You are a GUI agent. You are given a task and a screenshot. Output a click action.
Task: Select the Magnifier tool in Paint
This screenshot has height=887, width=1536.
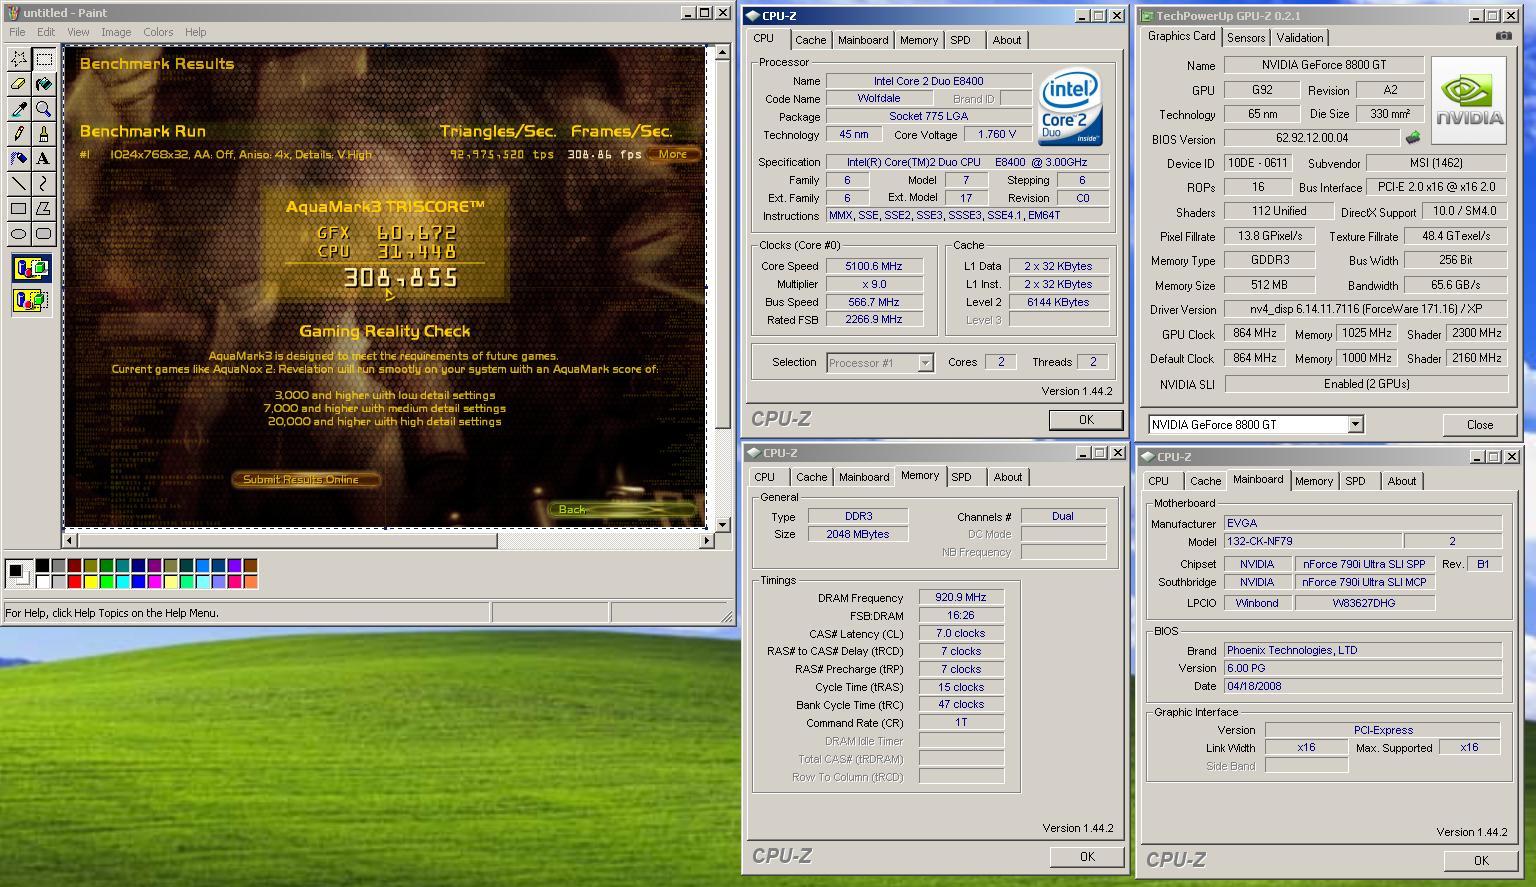pyautogui.click(x=43, y=109)
